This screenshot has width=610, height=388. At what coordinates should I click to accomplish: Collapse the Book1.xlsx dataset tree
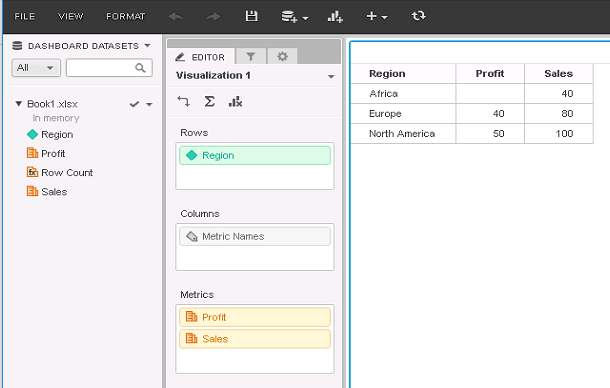click(x=18, y=104)
